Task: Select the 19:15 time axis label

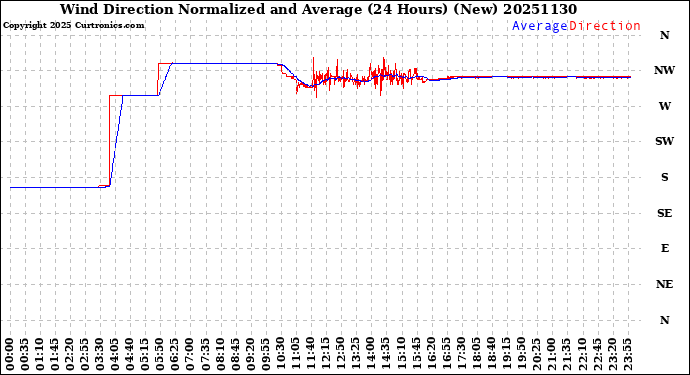Action: click(x=506, y=354)
